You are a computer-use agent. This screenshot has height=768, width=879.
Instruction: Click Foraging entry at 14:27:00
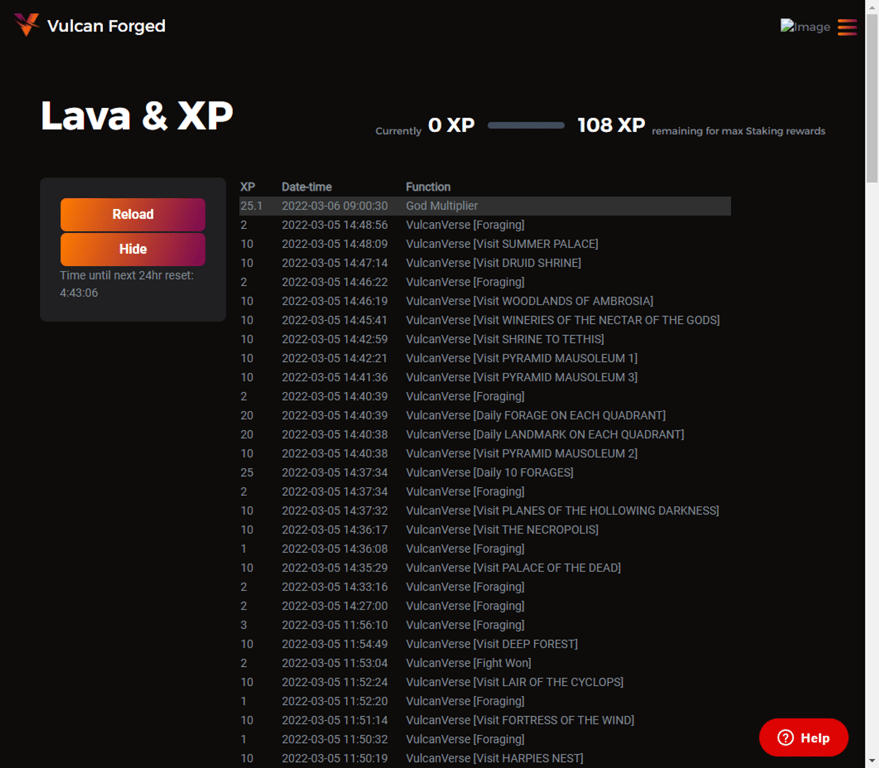pyautogui.click(x=465, y=606)
